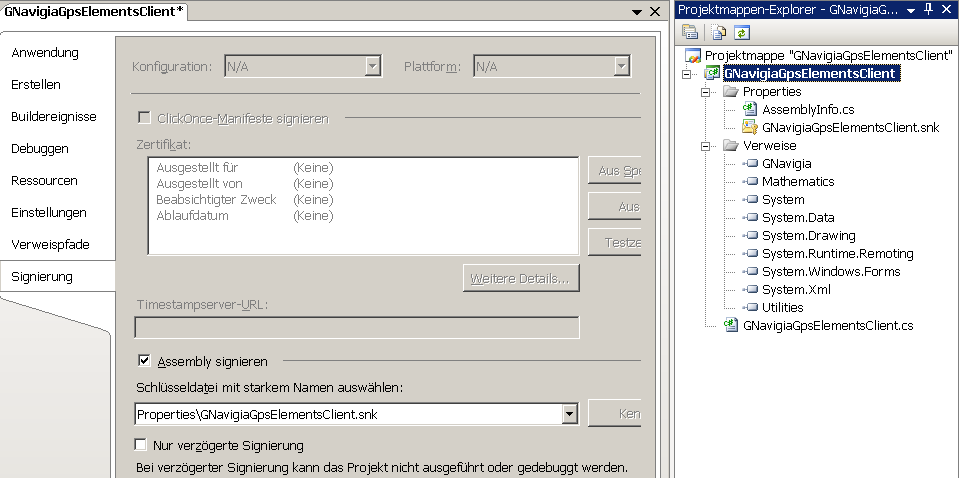Click the System.Data reference icon
The width and height of the screenshot is (959, 478).
tap(750, 218)
